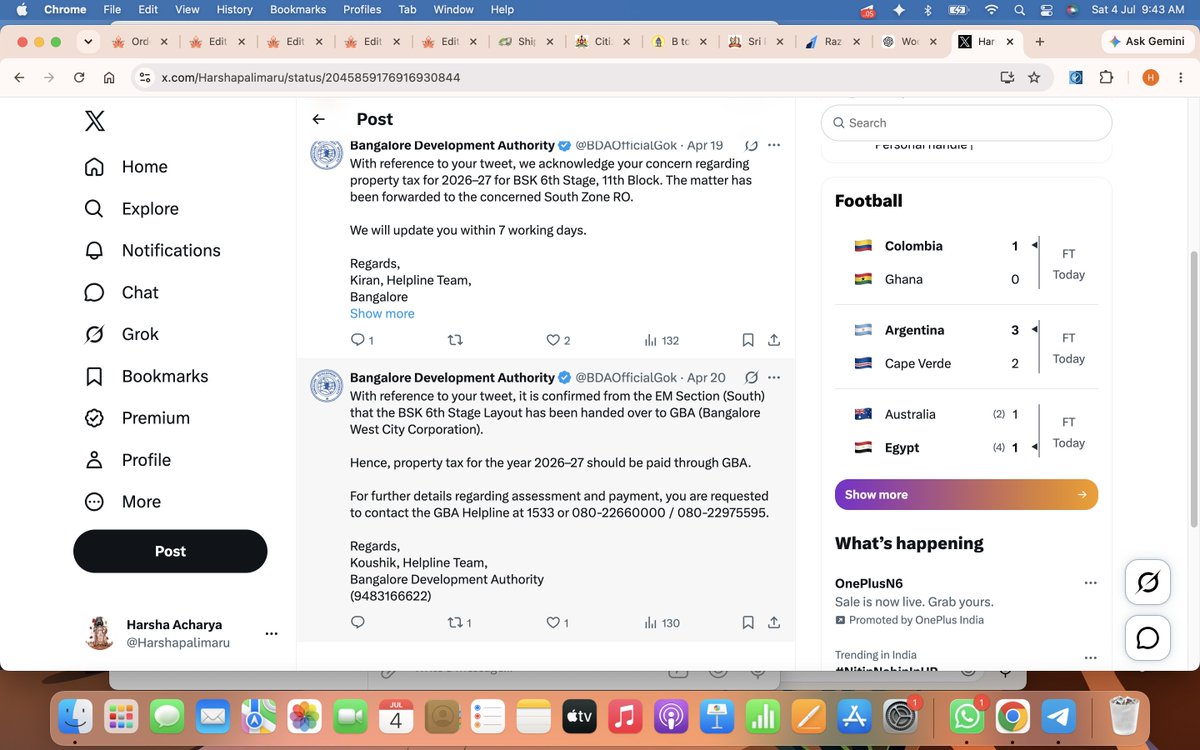1200x750 pixels.
Task: Open Premium in X sidebar
Action: coord(138,418)
